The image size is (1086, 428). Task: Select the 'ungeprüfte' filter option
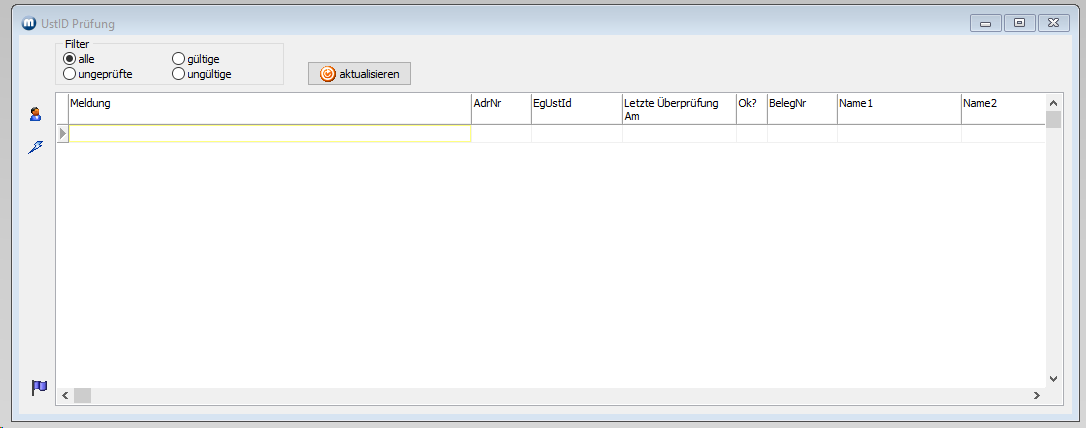coord(70,73)
